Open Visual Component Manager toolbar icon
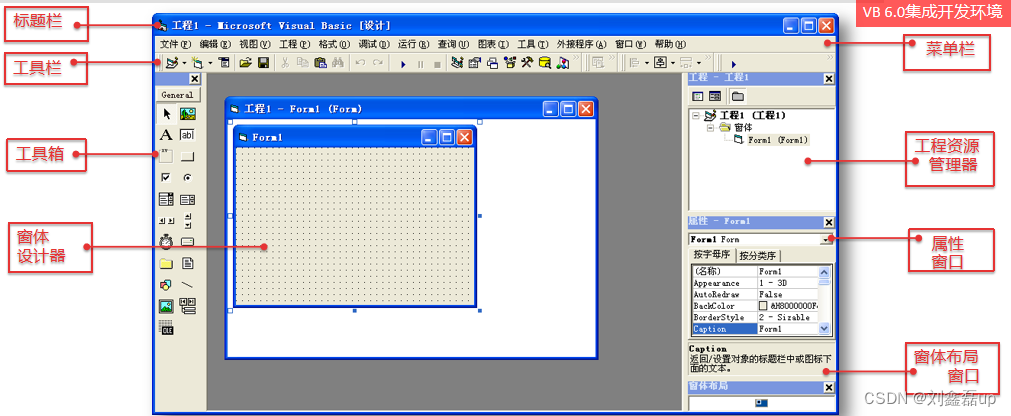Screen dimensions: 1011x416 click(x=564, y=63)
